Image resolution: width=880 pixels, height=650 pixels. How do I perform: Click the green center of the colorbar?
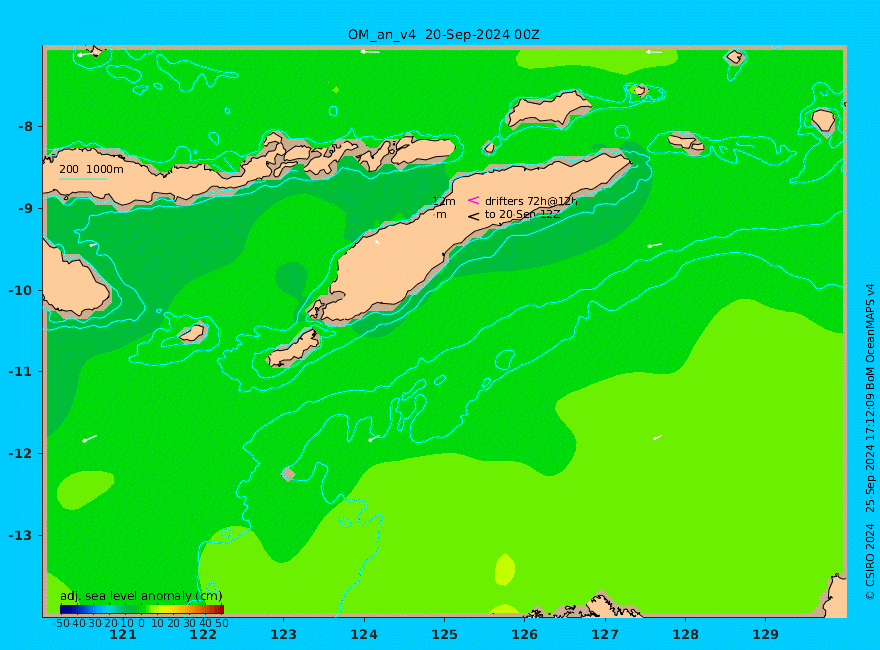[x=141, y=610]
